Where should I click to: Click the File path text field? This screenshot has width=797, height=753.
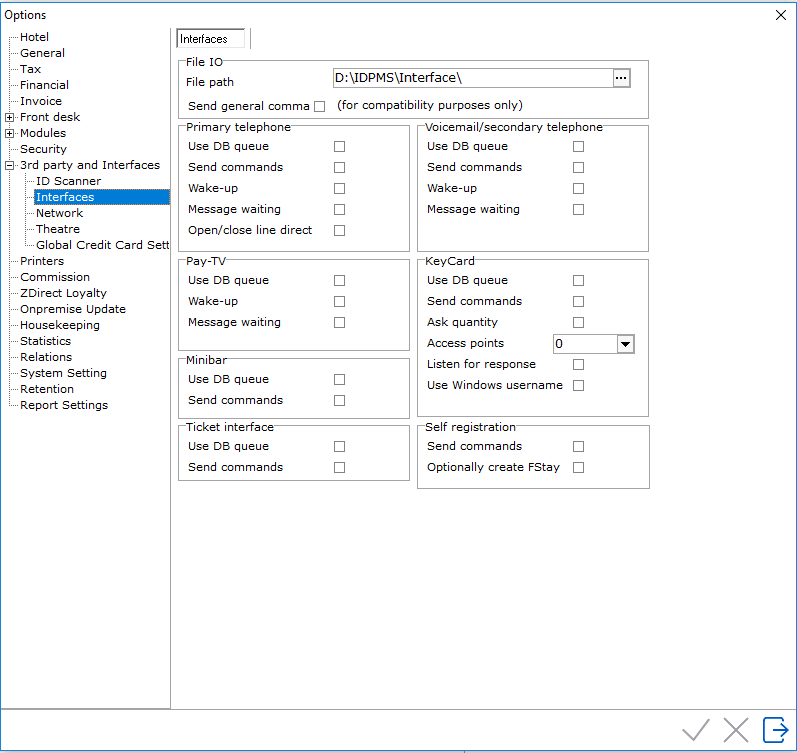pyautogui.click(x=470, y=78)
